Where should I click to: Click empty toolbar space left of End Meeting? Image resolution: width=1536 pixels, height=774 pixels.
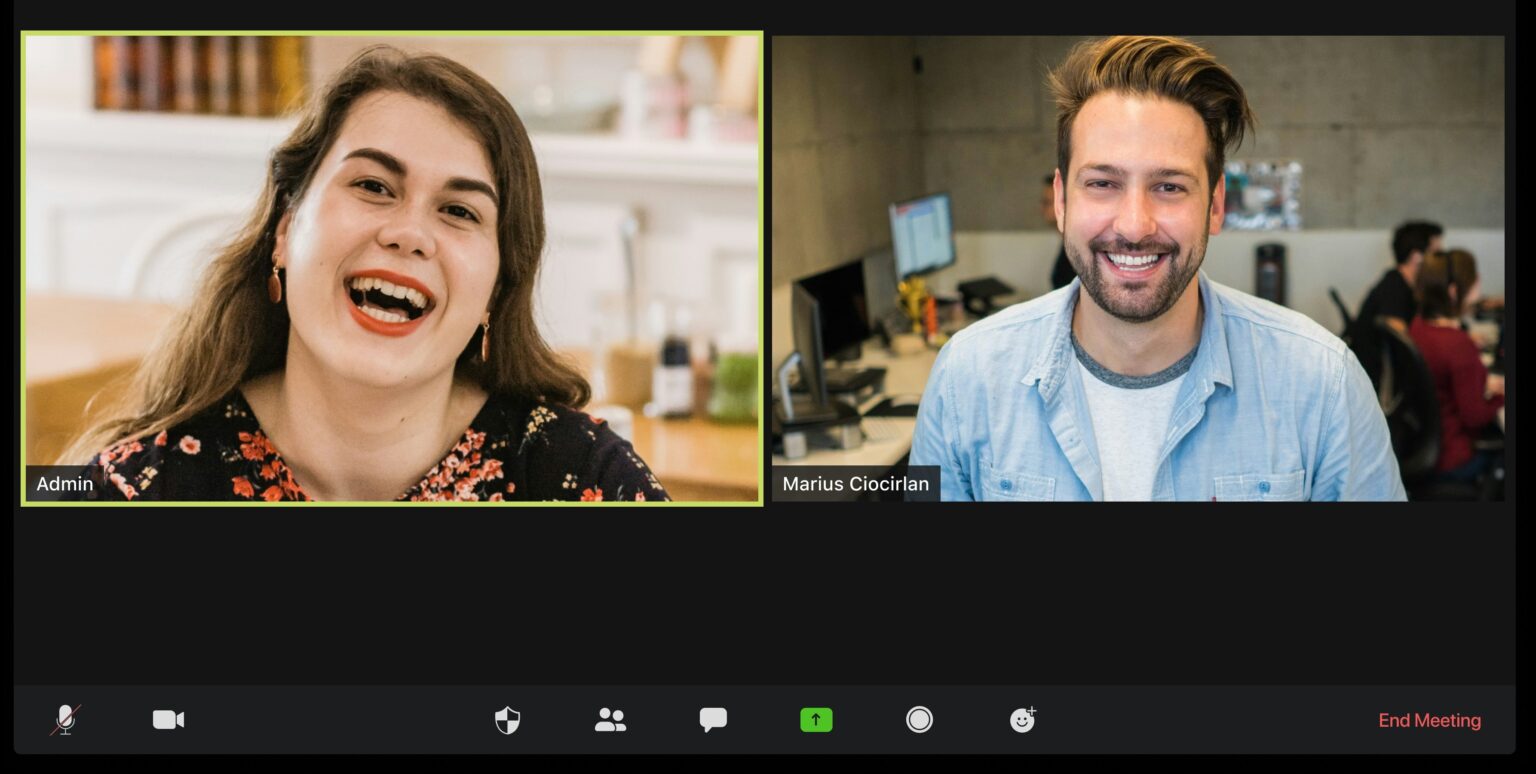point(1200,720)
